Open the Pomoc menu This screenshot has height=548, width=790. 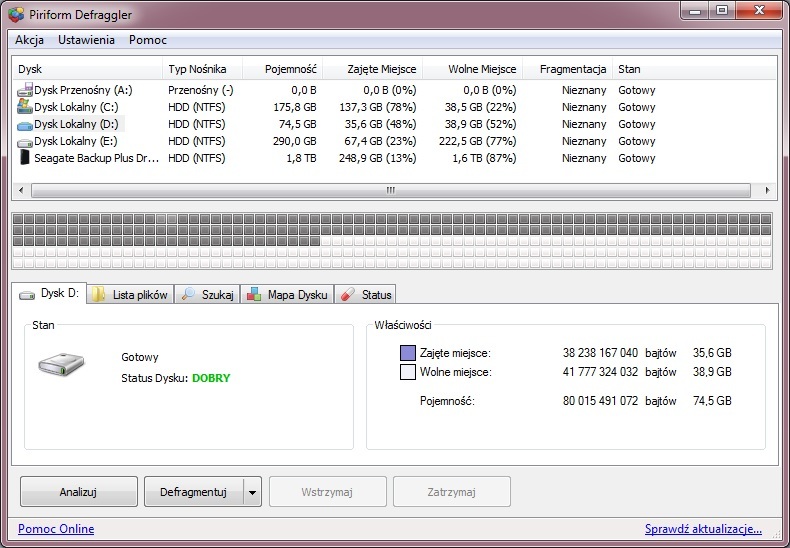click(x=148, y=40)
